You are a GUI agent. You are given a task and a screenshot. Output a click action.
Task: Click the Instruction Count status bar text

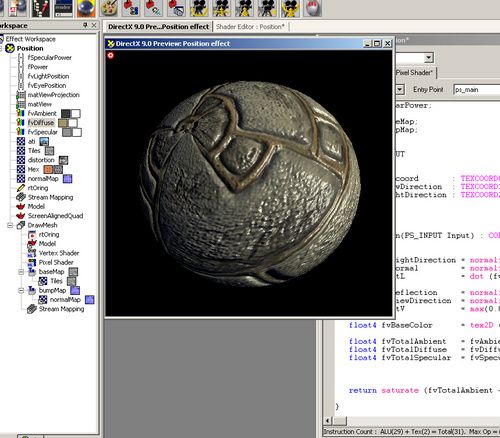tap(412, 432)
